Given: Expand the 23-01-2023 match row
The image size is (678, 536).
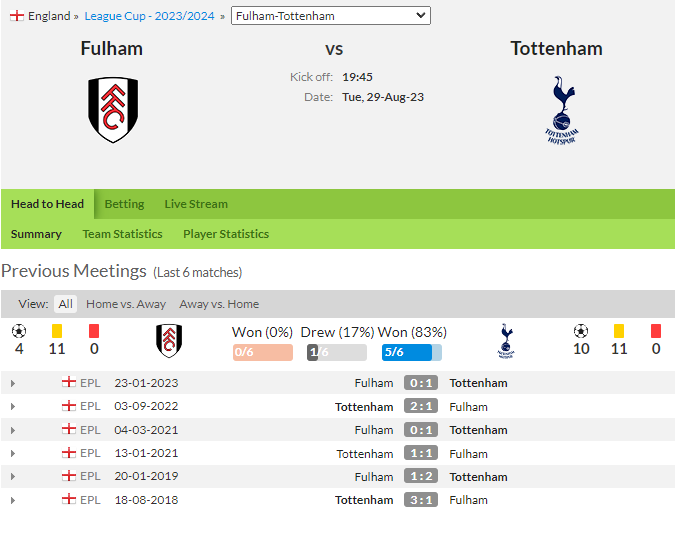Looking at the screenshot, I should click(13, 383).
